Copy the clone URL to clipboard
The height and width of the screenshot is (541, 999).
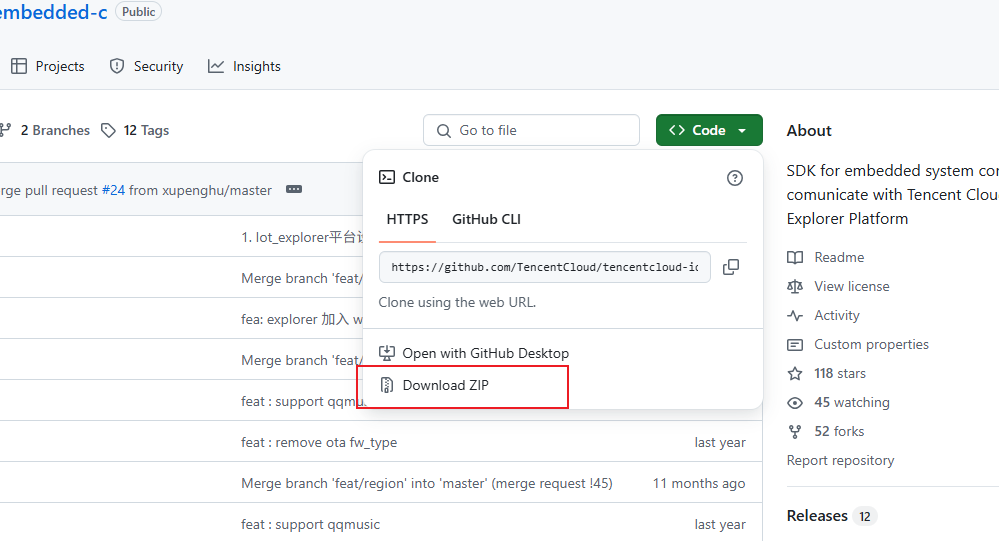[x=731, y=267]
